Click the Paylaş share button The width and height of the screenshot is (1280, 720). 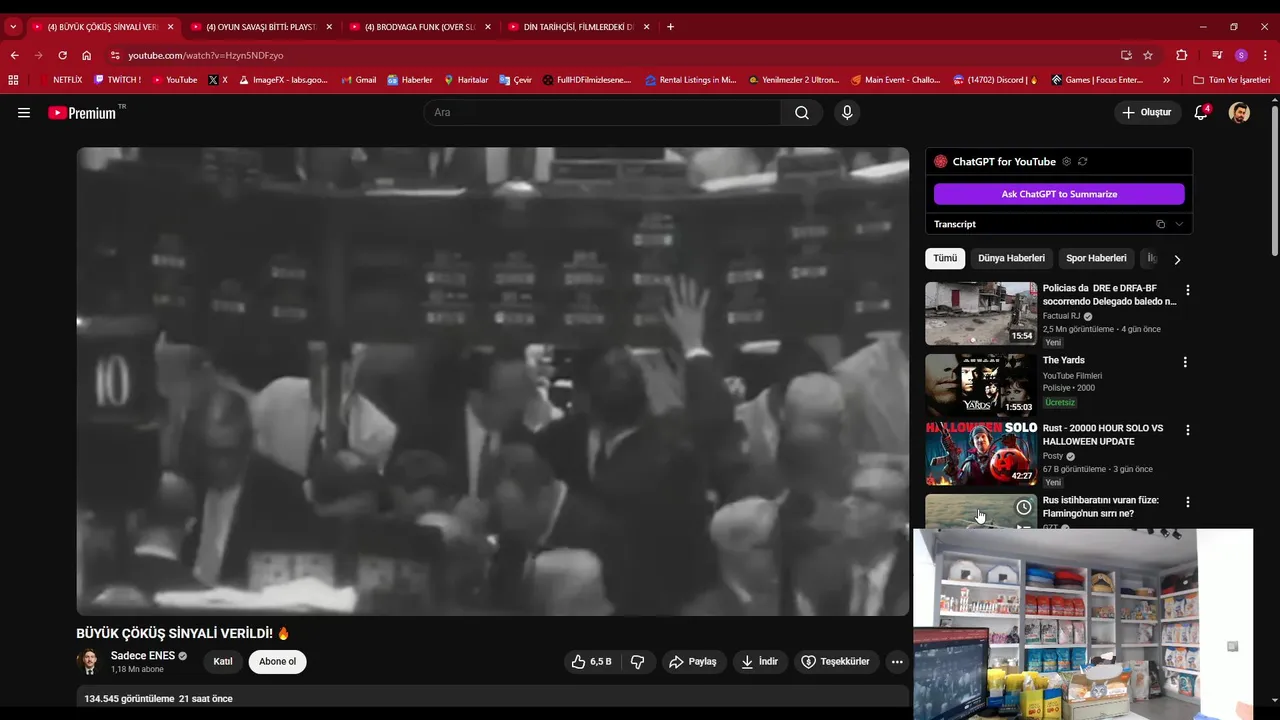click(x=693, y=662)
